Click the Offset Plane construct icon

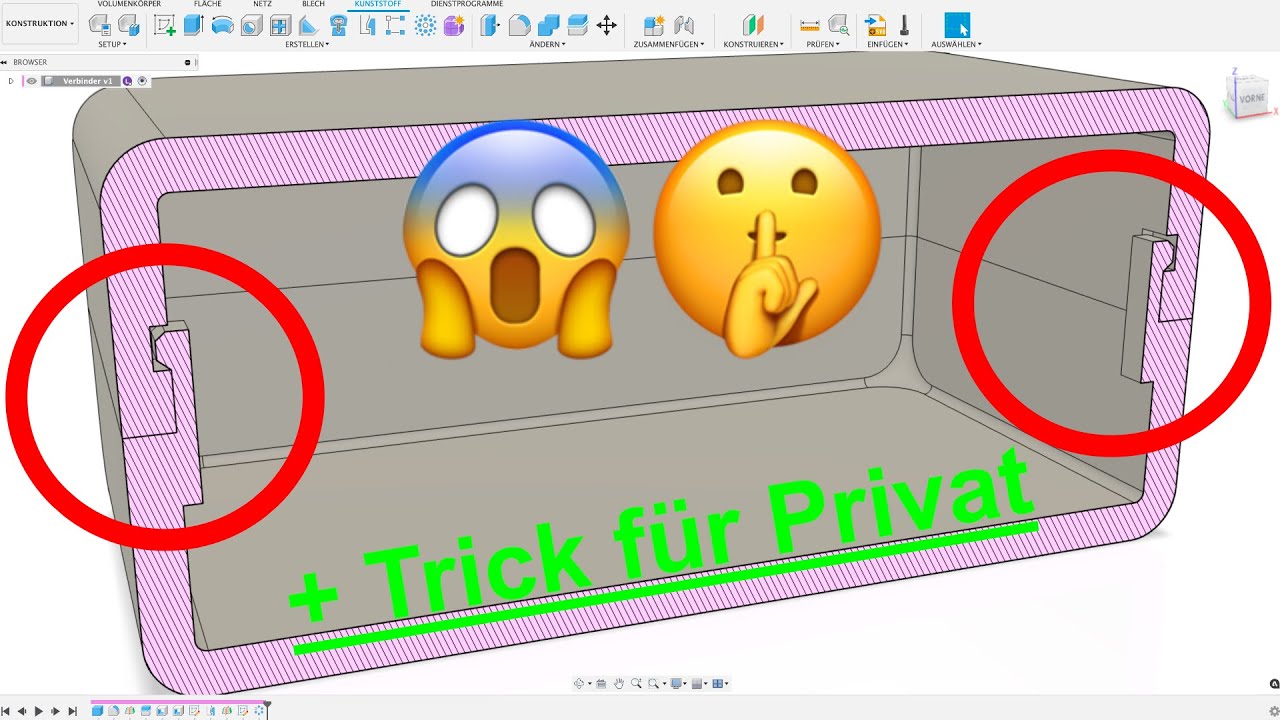coord(753,26)
